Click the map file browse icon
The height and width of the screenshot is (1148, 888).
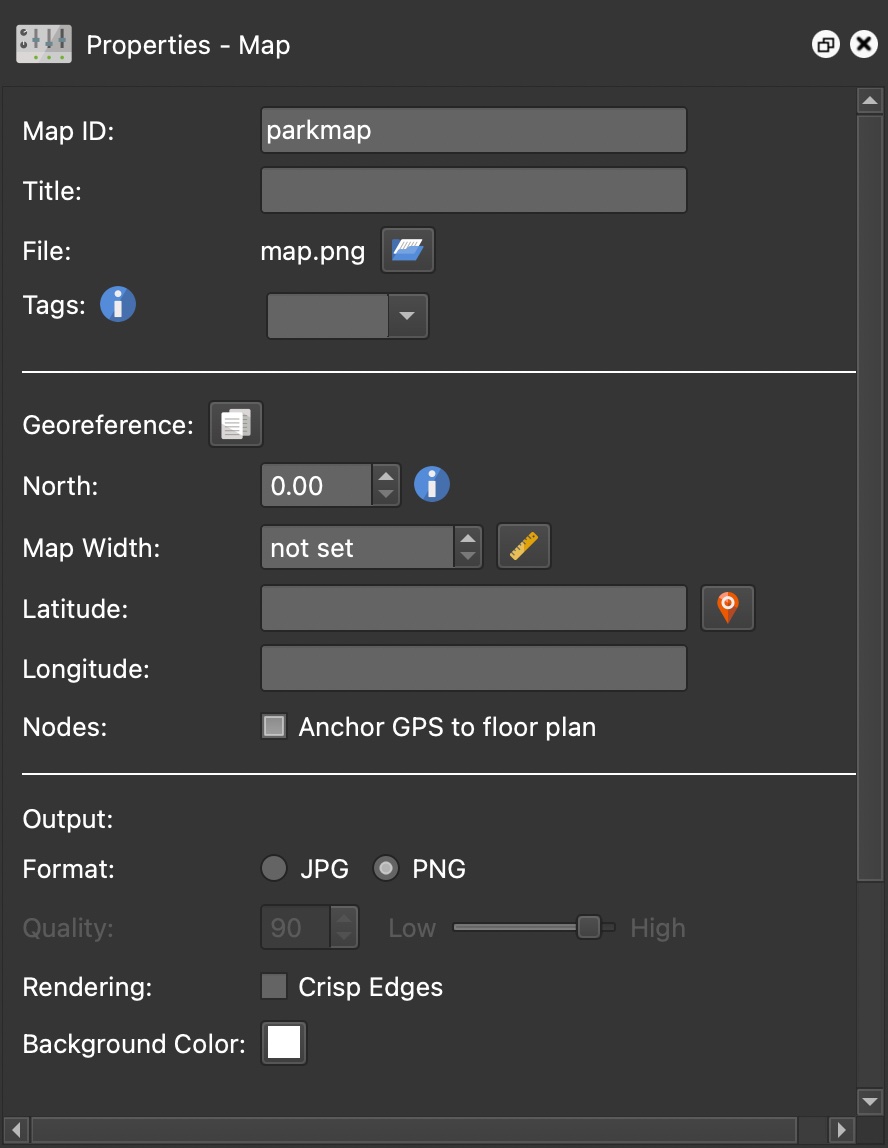pyautogui.click(x=408, y=250)
